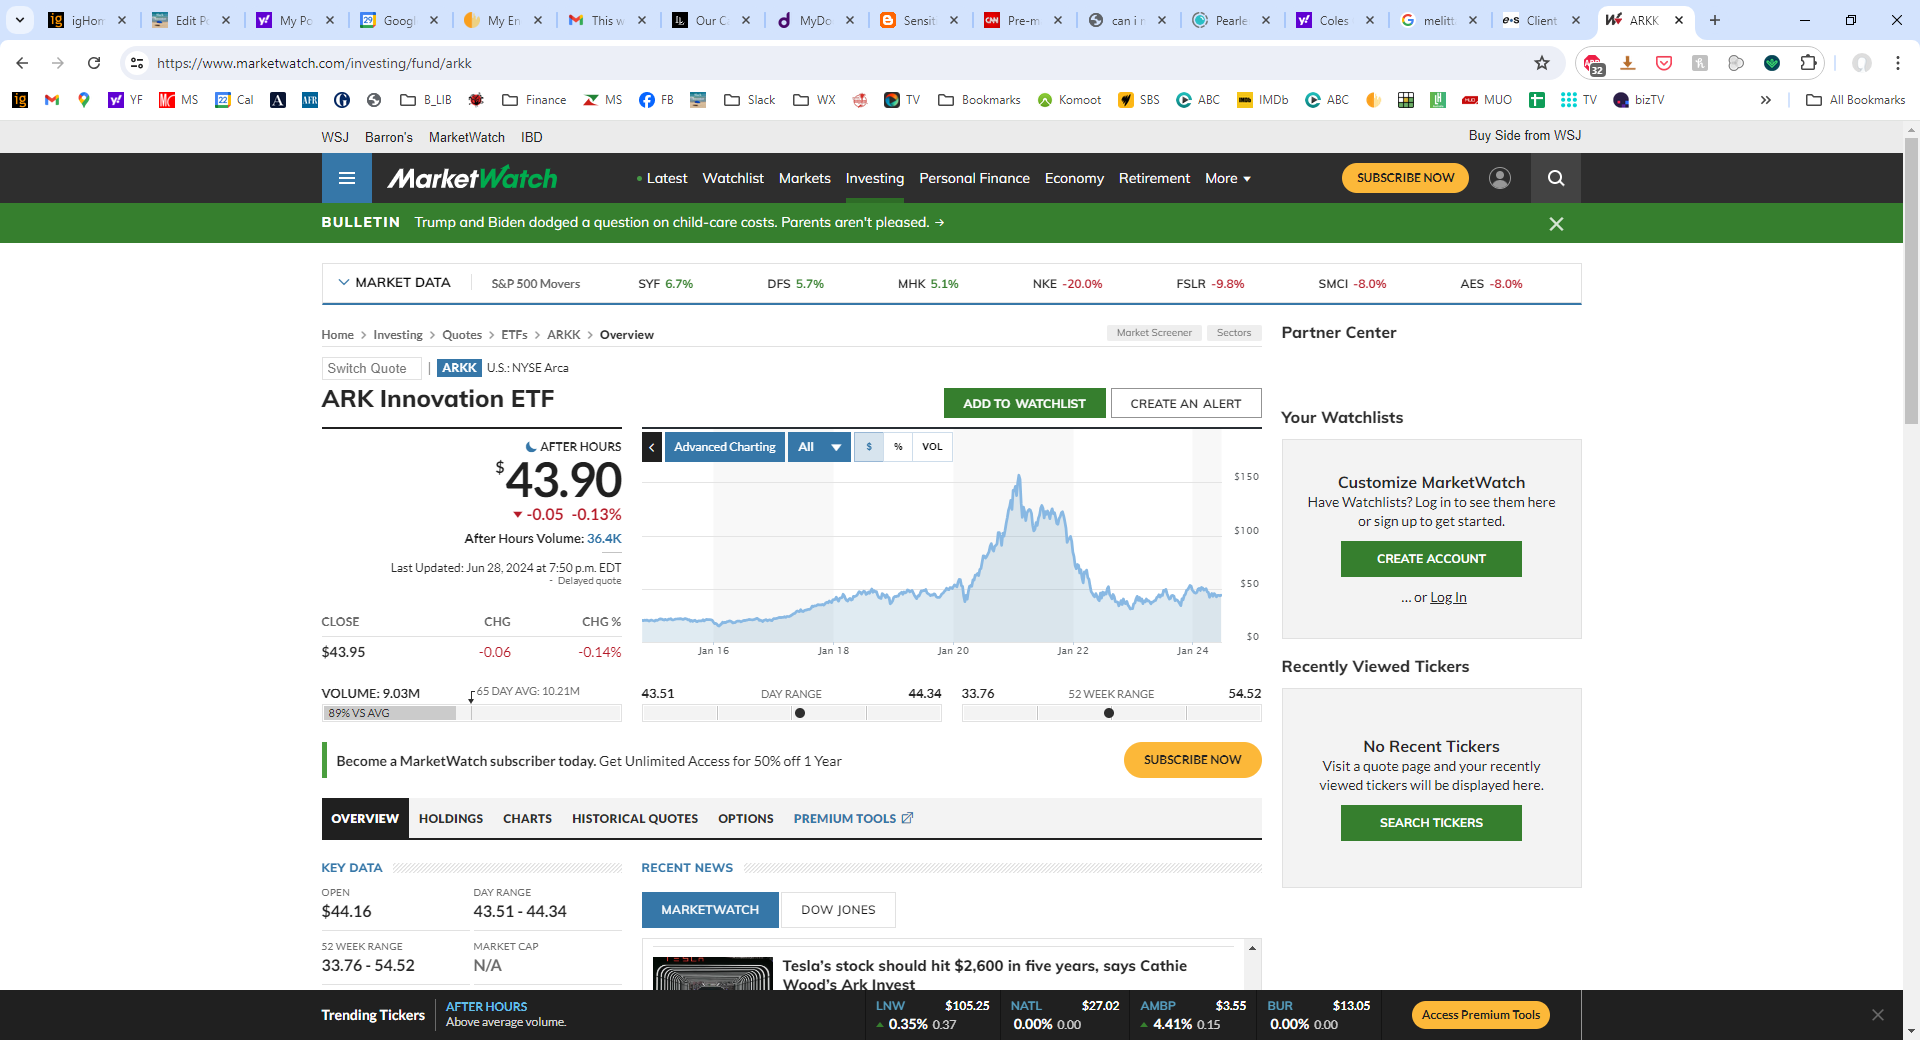Open the IMDb bookmark
The width and height of the screenshot is (1920, 1040).
coord(1262,100)
